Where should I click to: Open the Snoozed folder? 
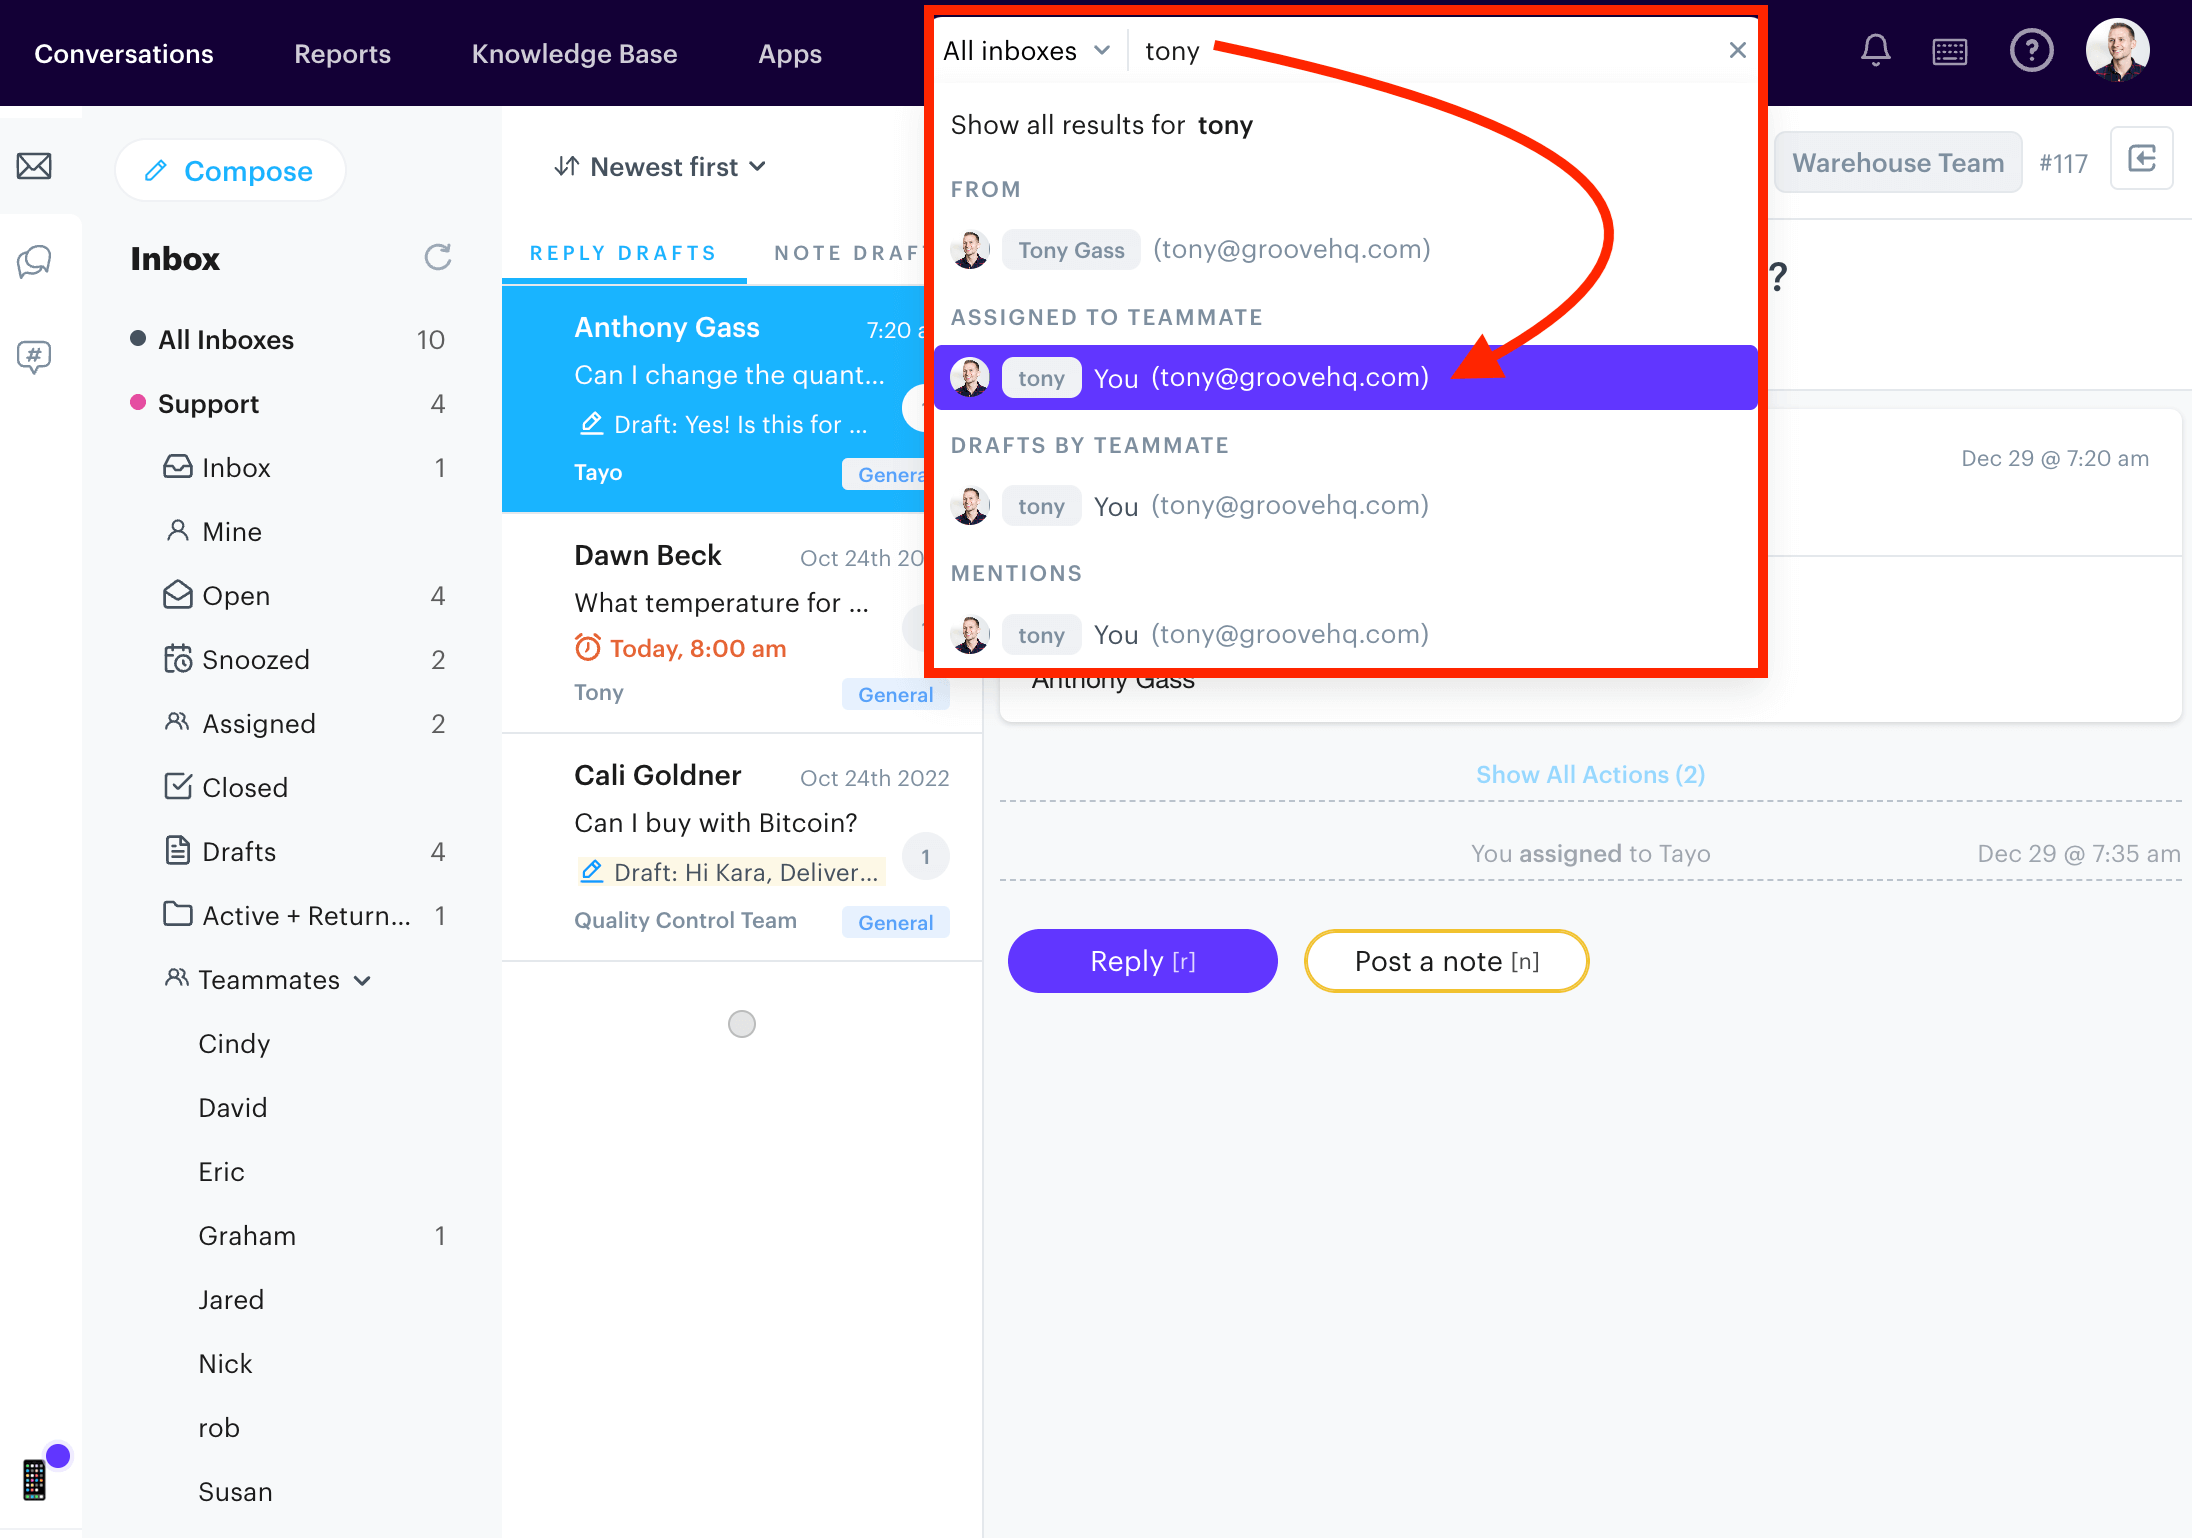[x=255, y=660]
